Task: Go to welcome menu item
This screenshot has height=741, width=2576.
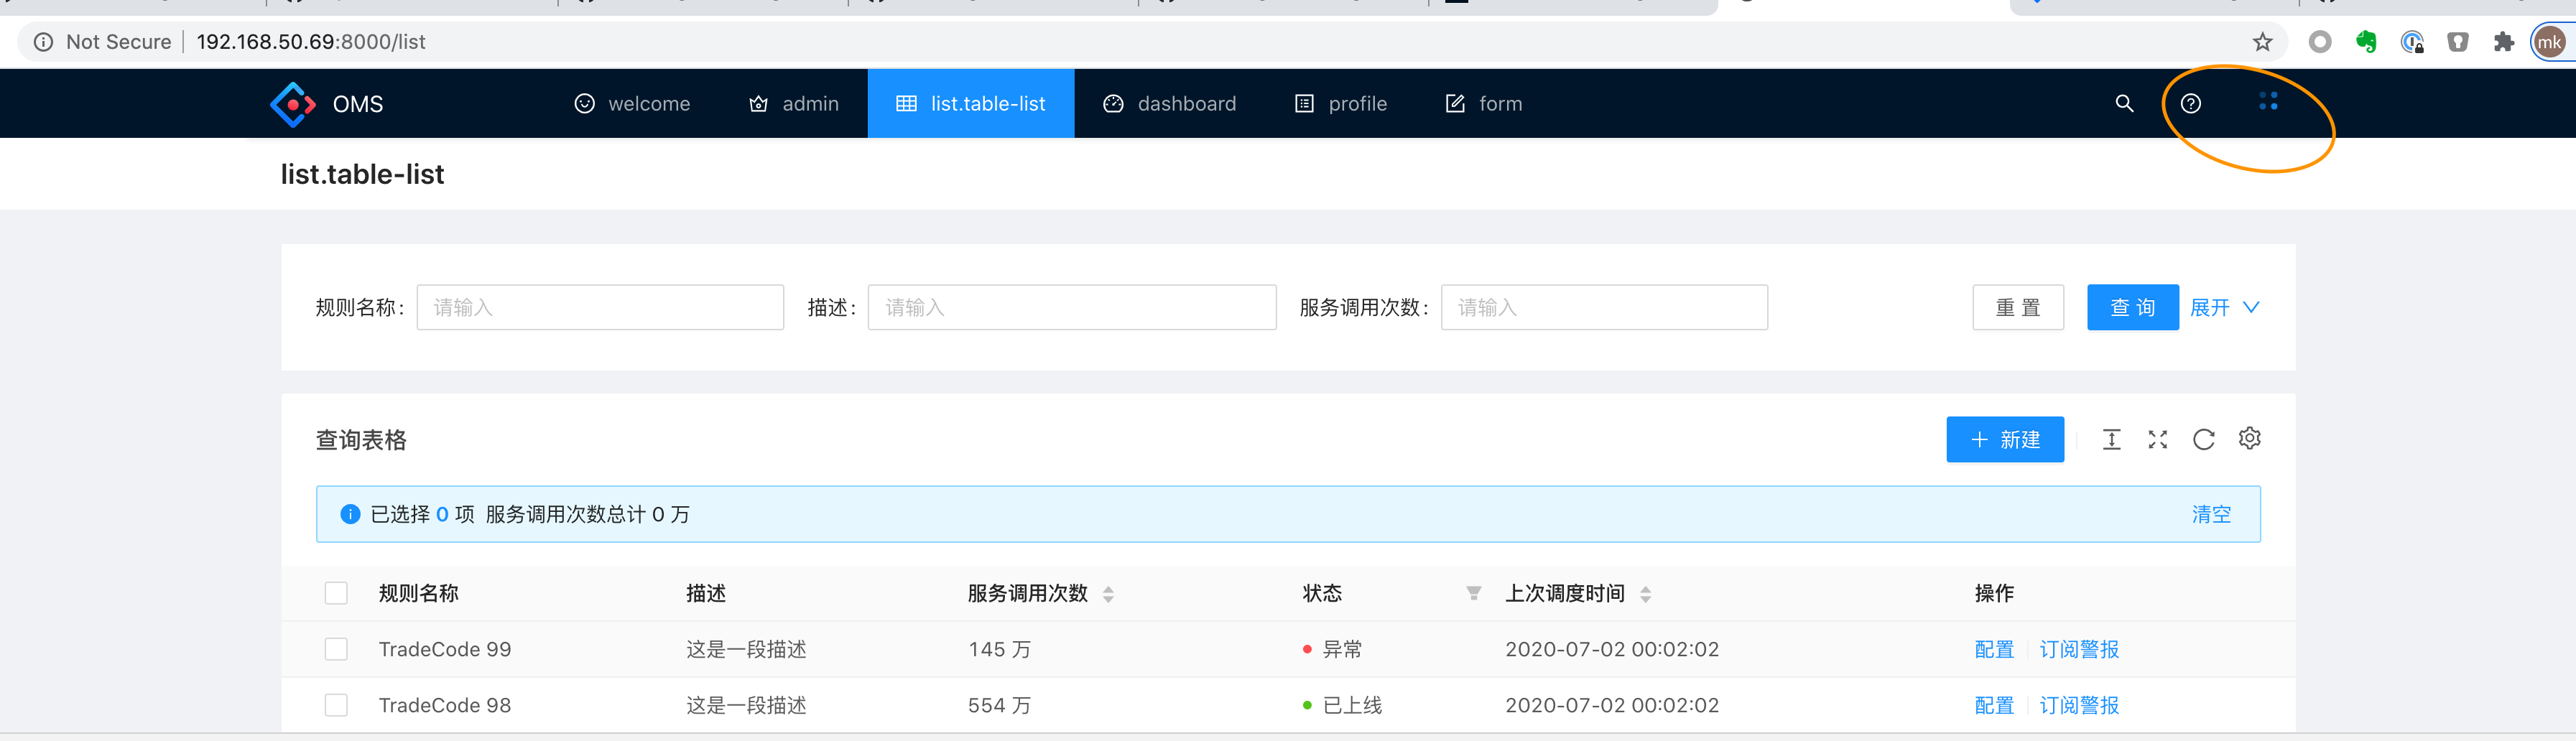Action: click(x=632, y=103)
